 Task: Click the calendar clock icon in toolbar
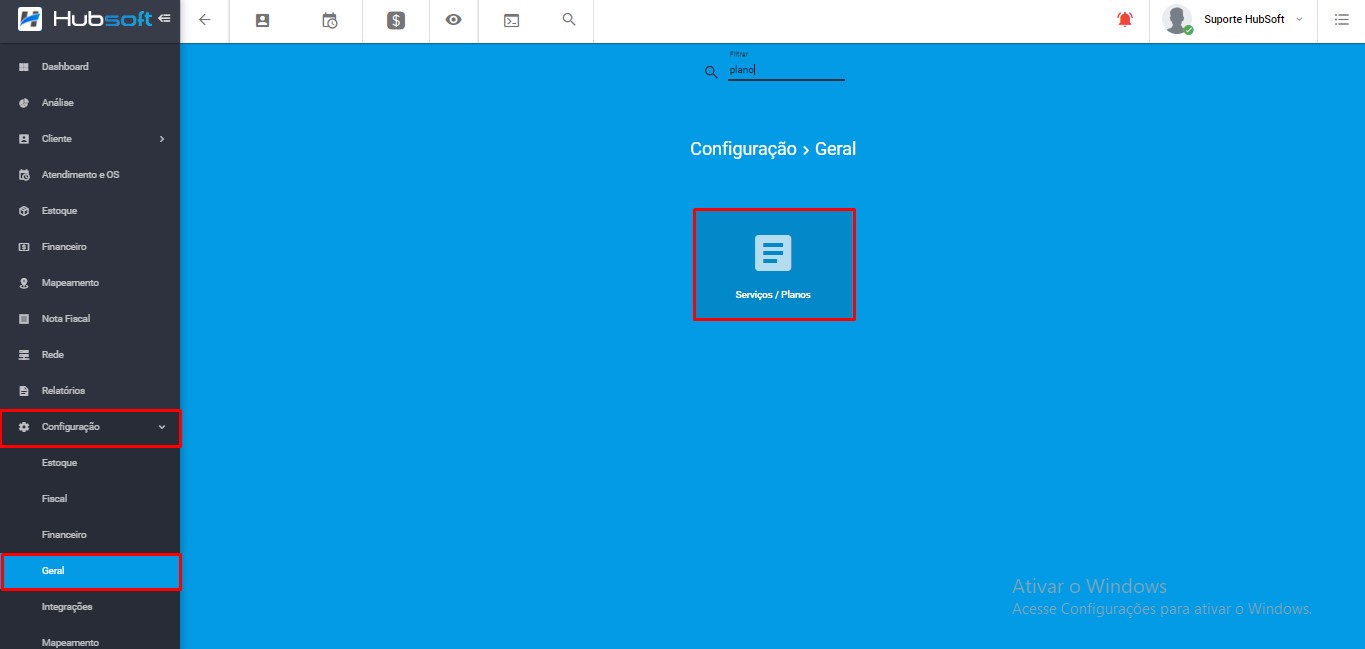click(329, 20)
